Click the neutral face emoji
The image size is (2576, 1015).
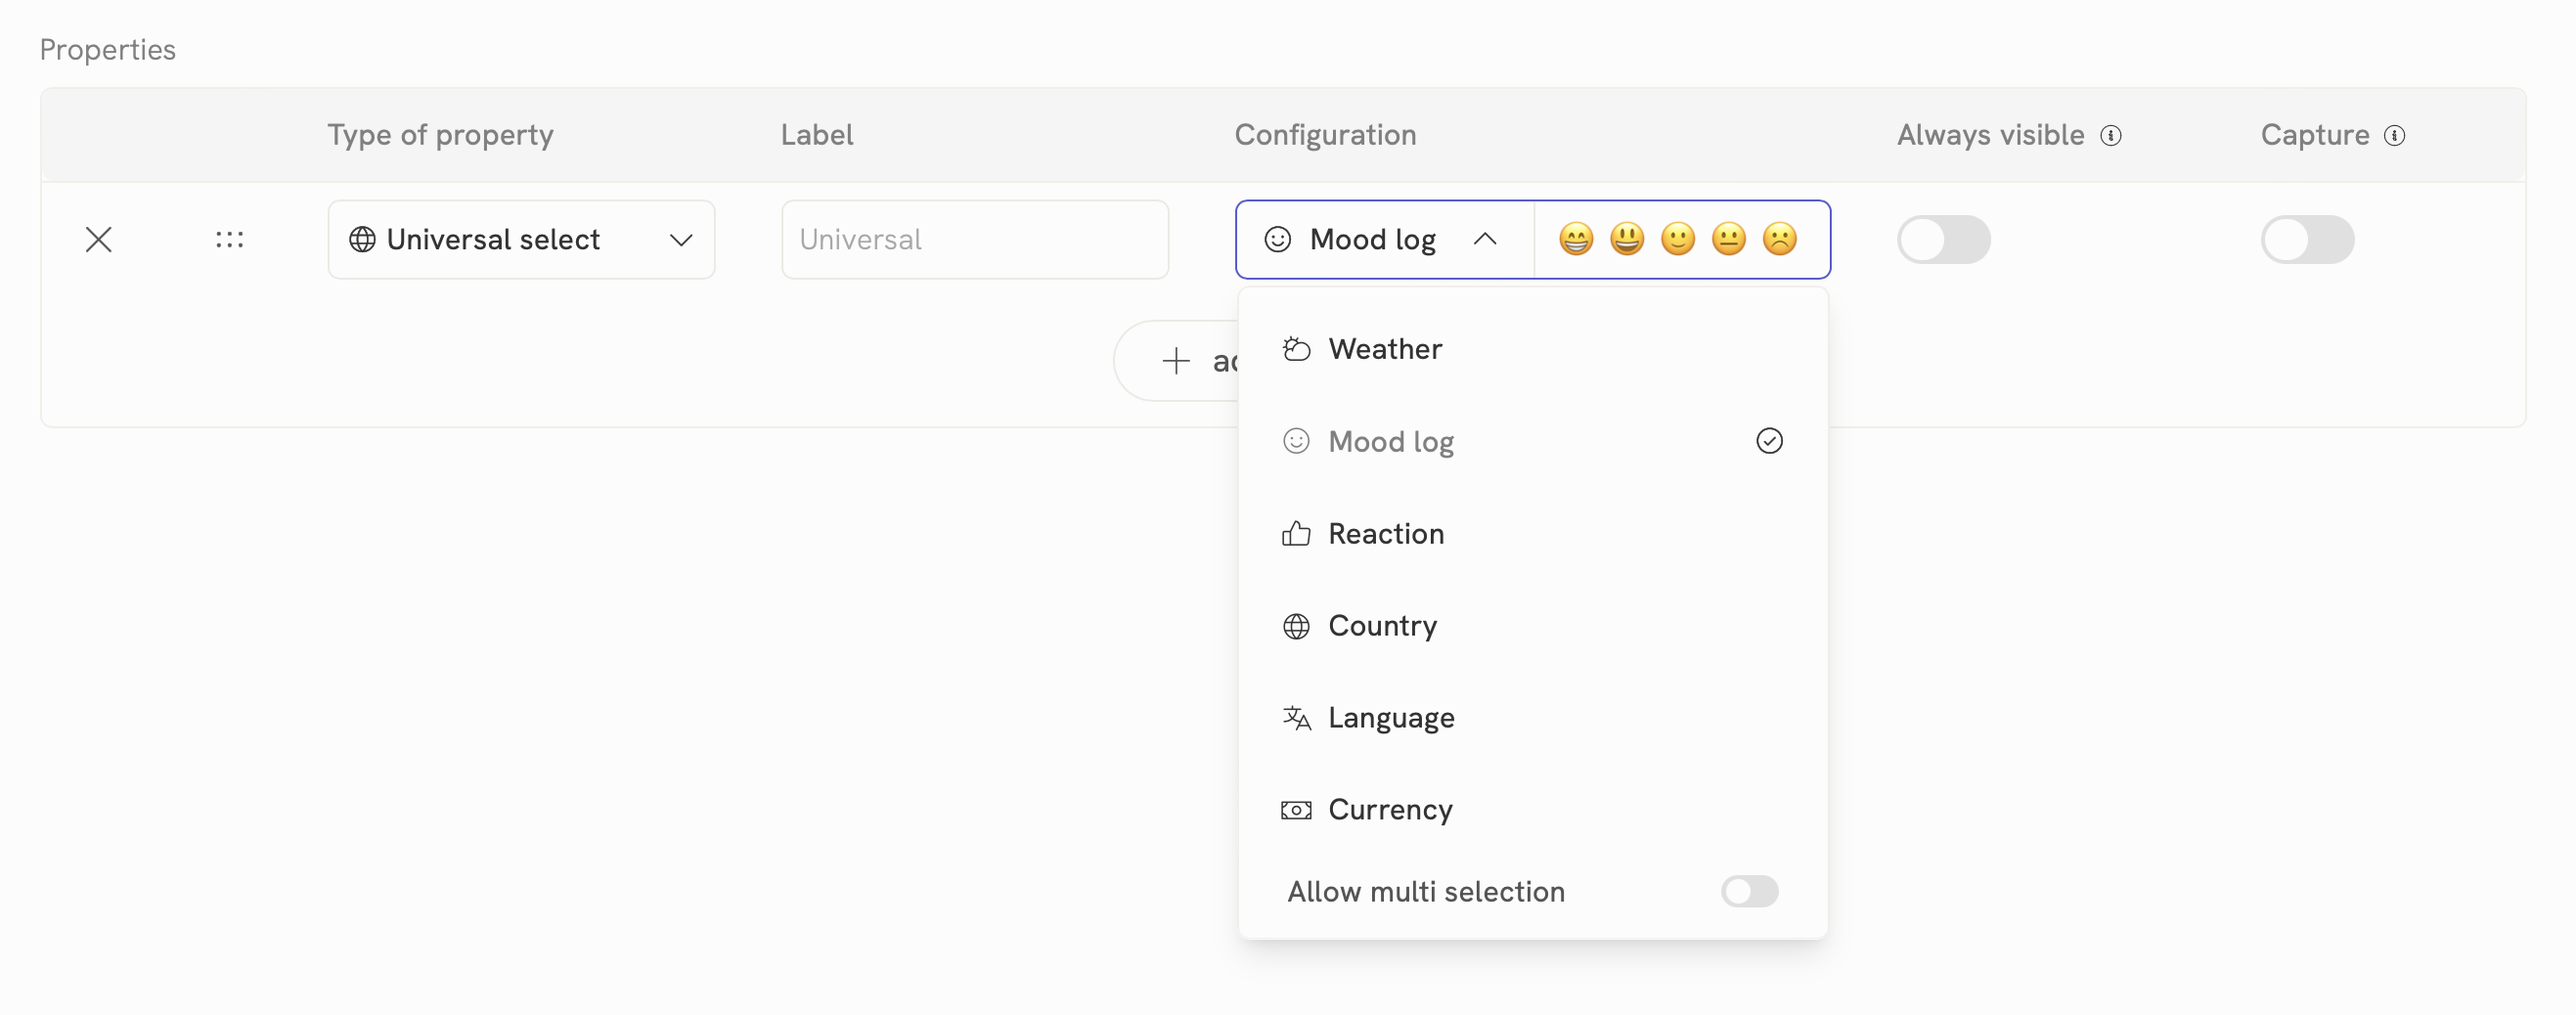point(1728,240)
